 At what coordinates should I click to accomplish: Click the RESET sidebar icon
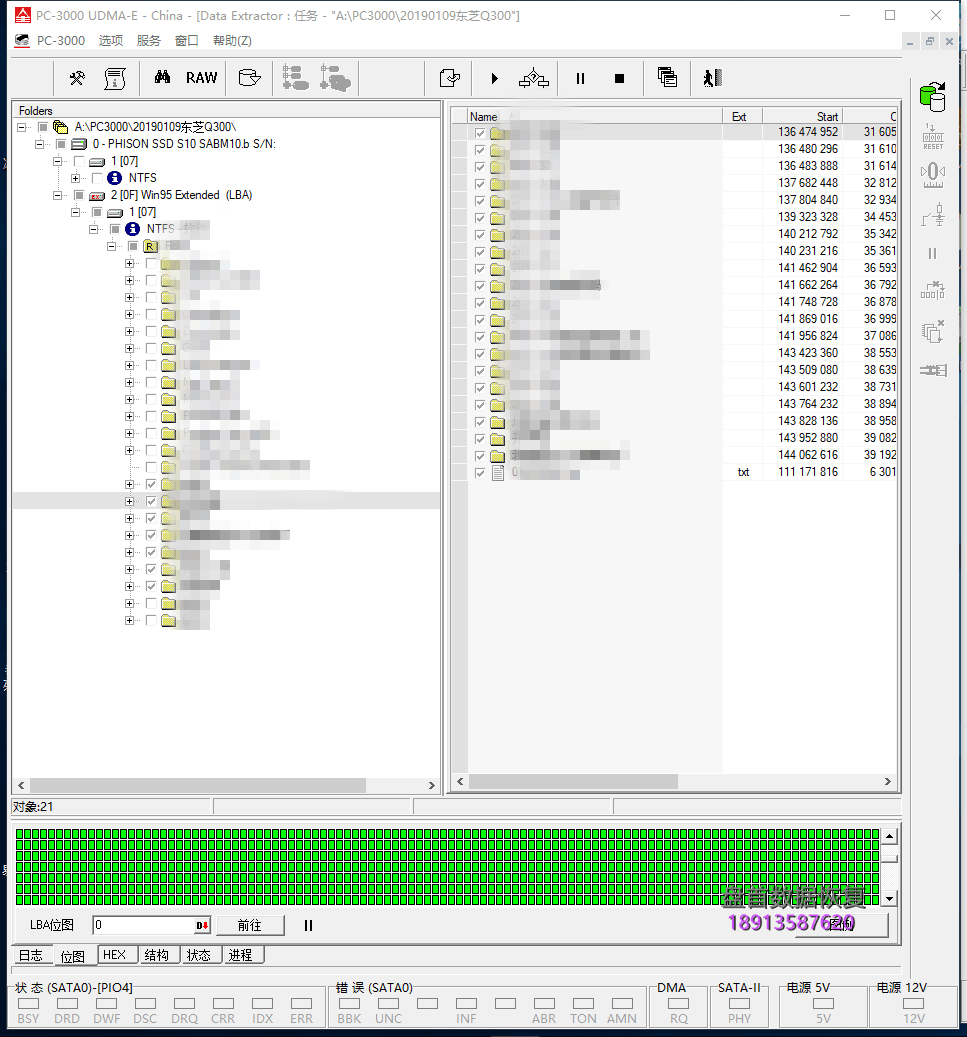click(933, 137)
